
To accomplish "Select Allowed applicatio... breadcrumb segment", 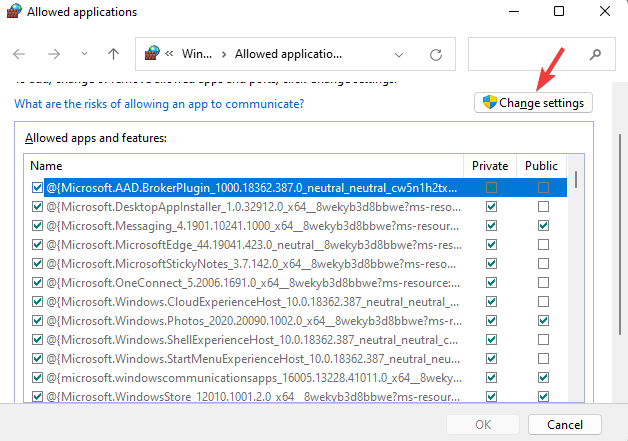I will tap(288, 54).
